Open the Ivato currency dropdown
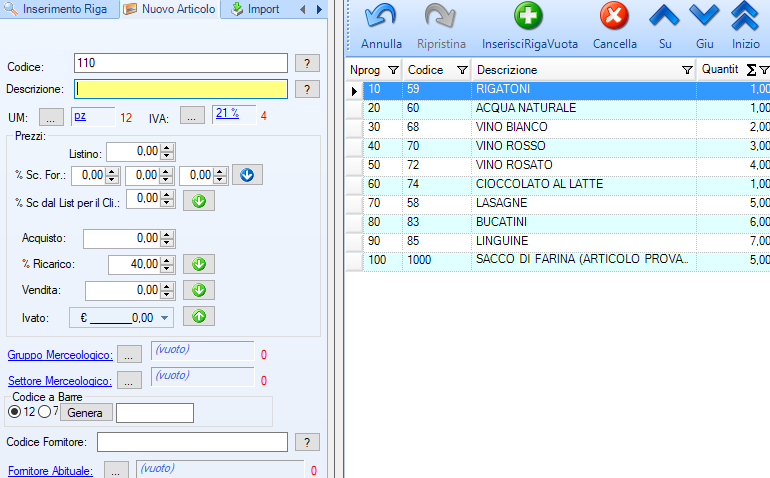 [x=164, y=317]
